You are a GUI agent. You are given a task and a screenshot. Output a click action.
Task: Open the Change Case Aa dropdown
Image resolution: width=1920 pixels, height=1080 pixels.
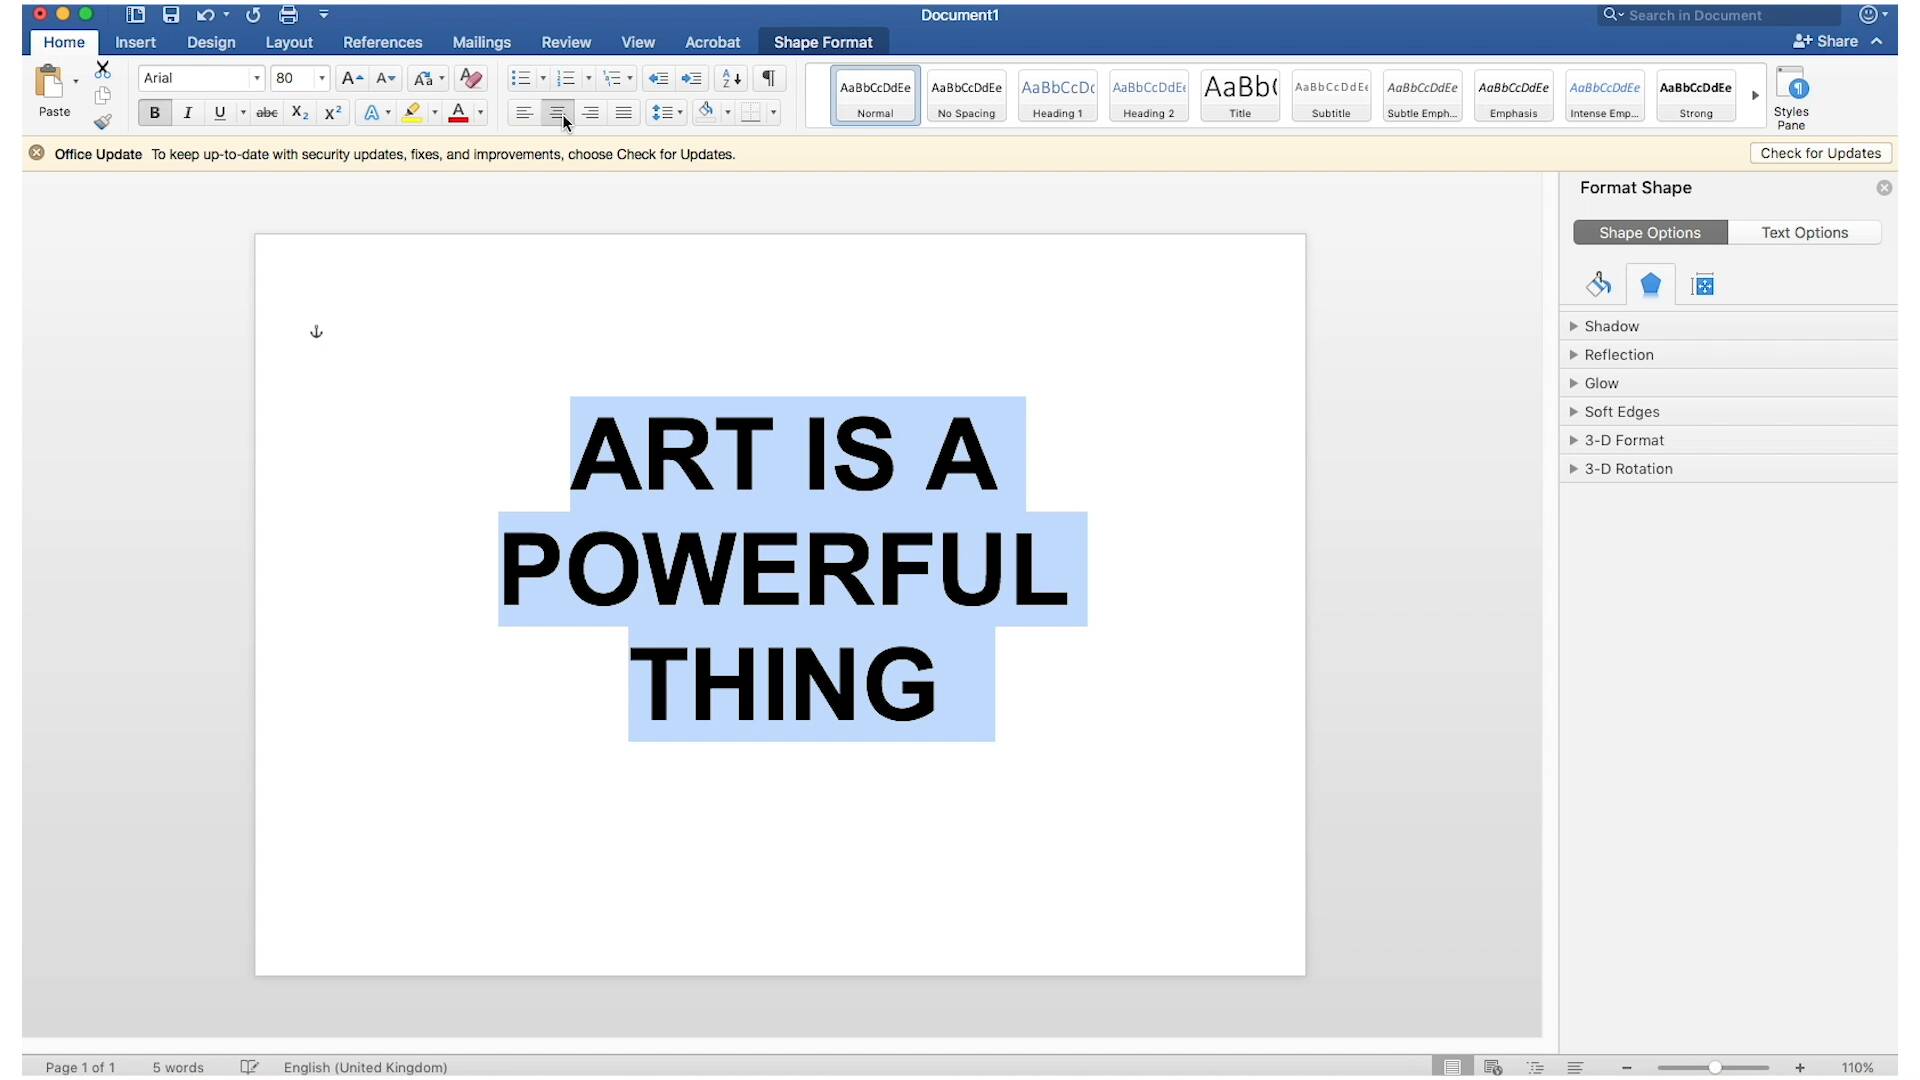pyautogui.click(x=428, y=78)
